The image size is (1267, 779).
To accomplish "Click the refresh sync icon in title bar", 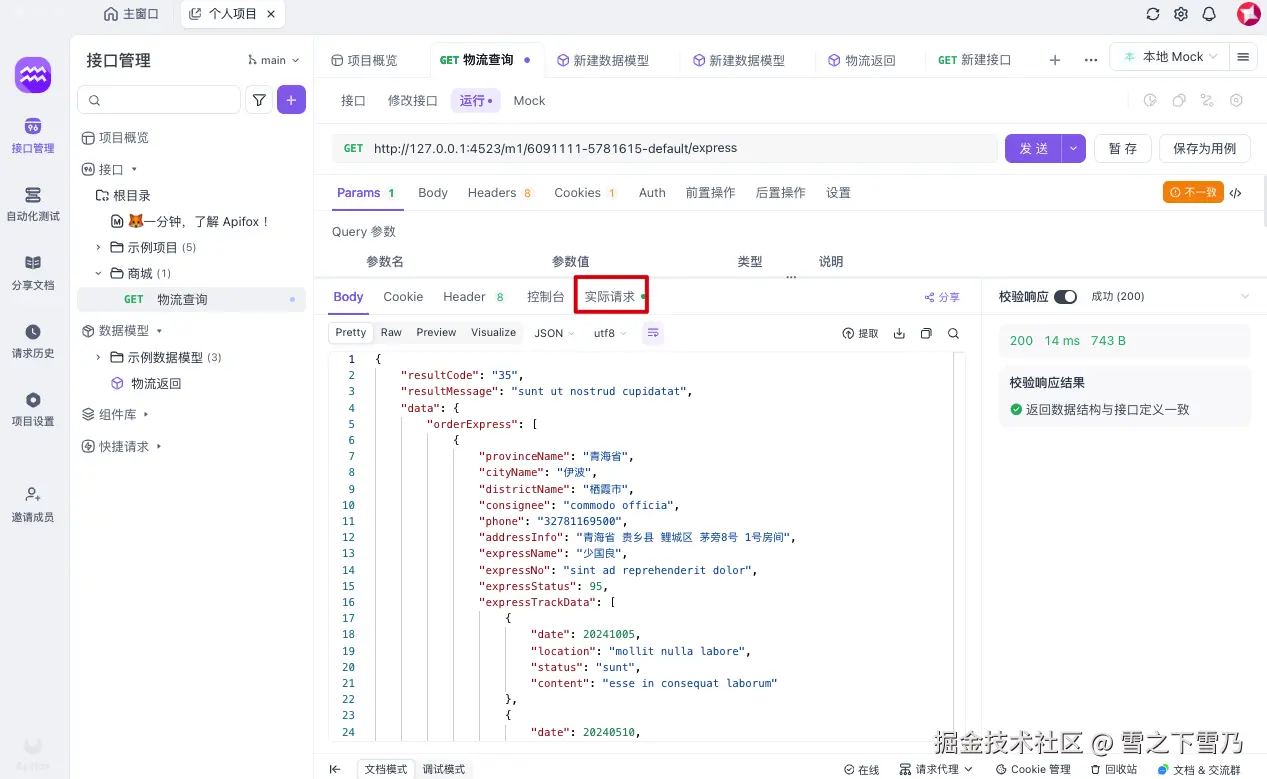I will pos(1153,14).
